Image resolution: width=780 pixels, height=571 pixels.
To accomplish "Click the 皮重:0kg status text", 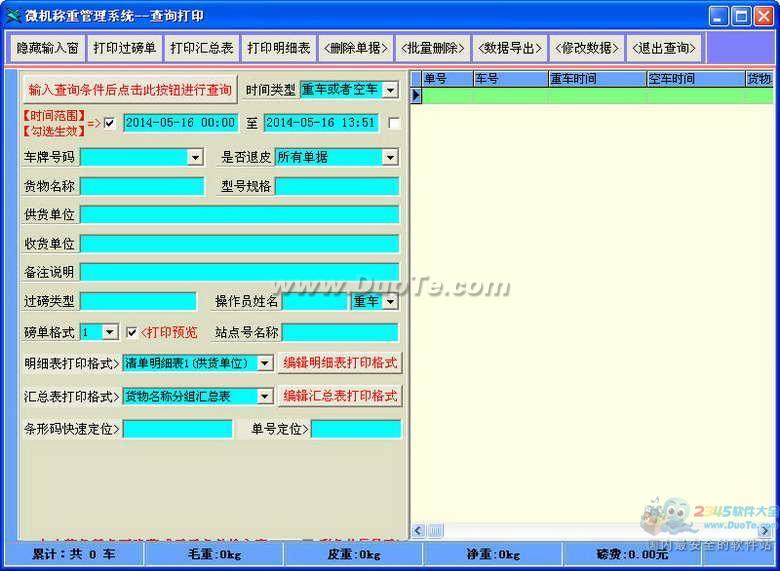I will [x=354, y=554].
